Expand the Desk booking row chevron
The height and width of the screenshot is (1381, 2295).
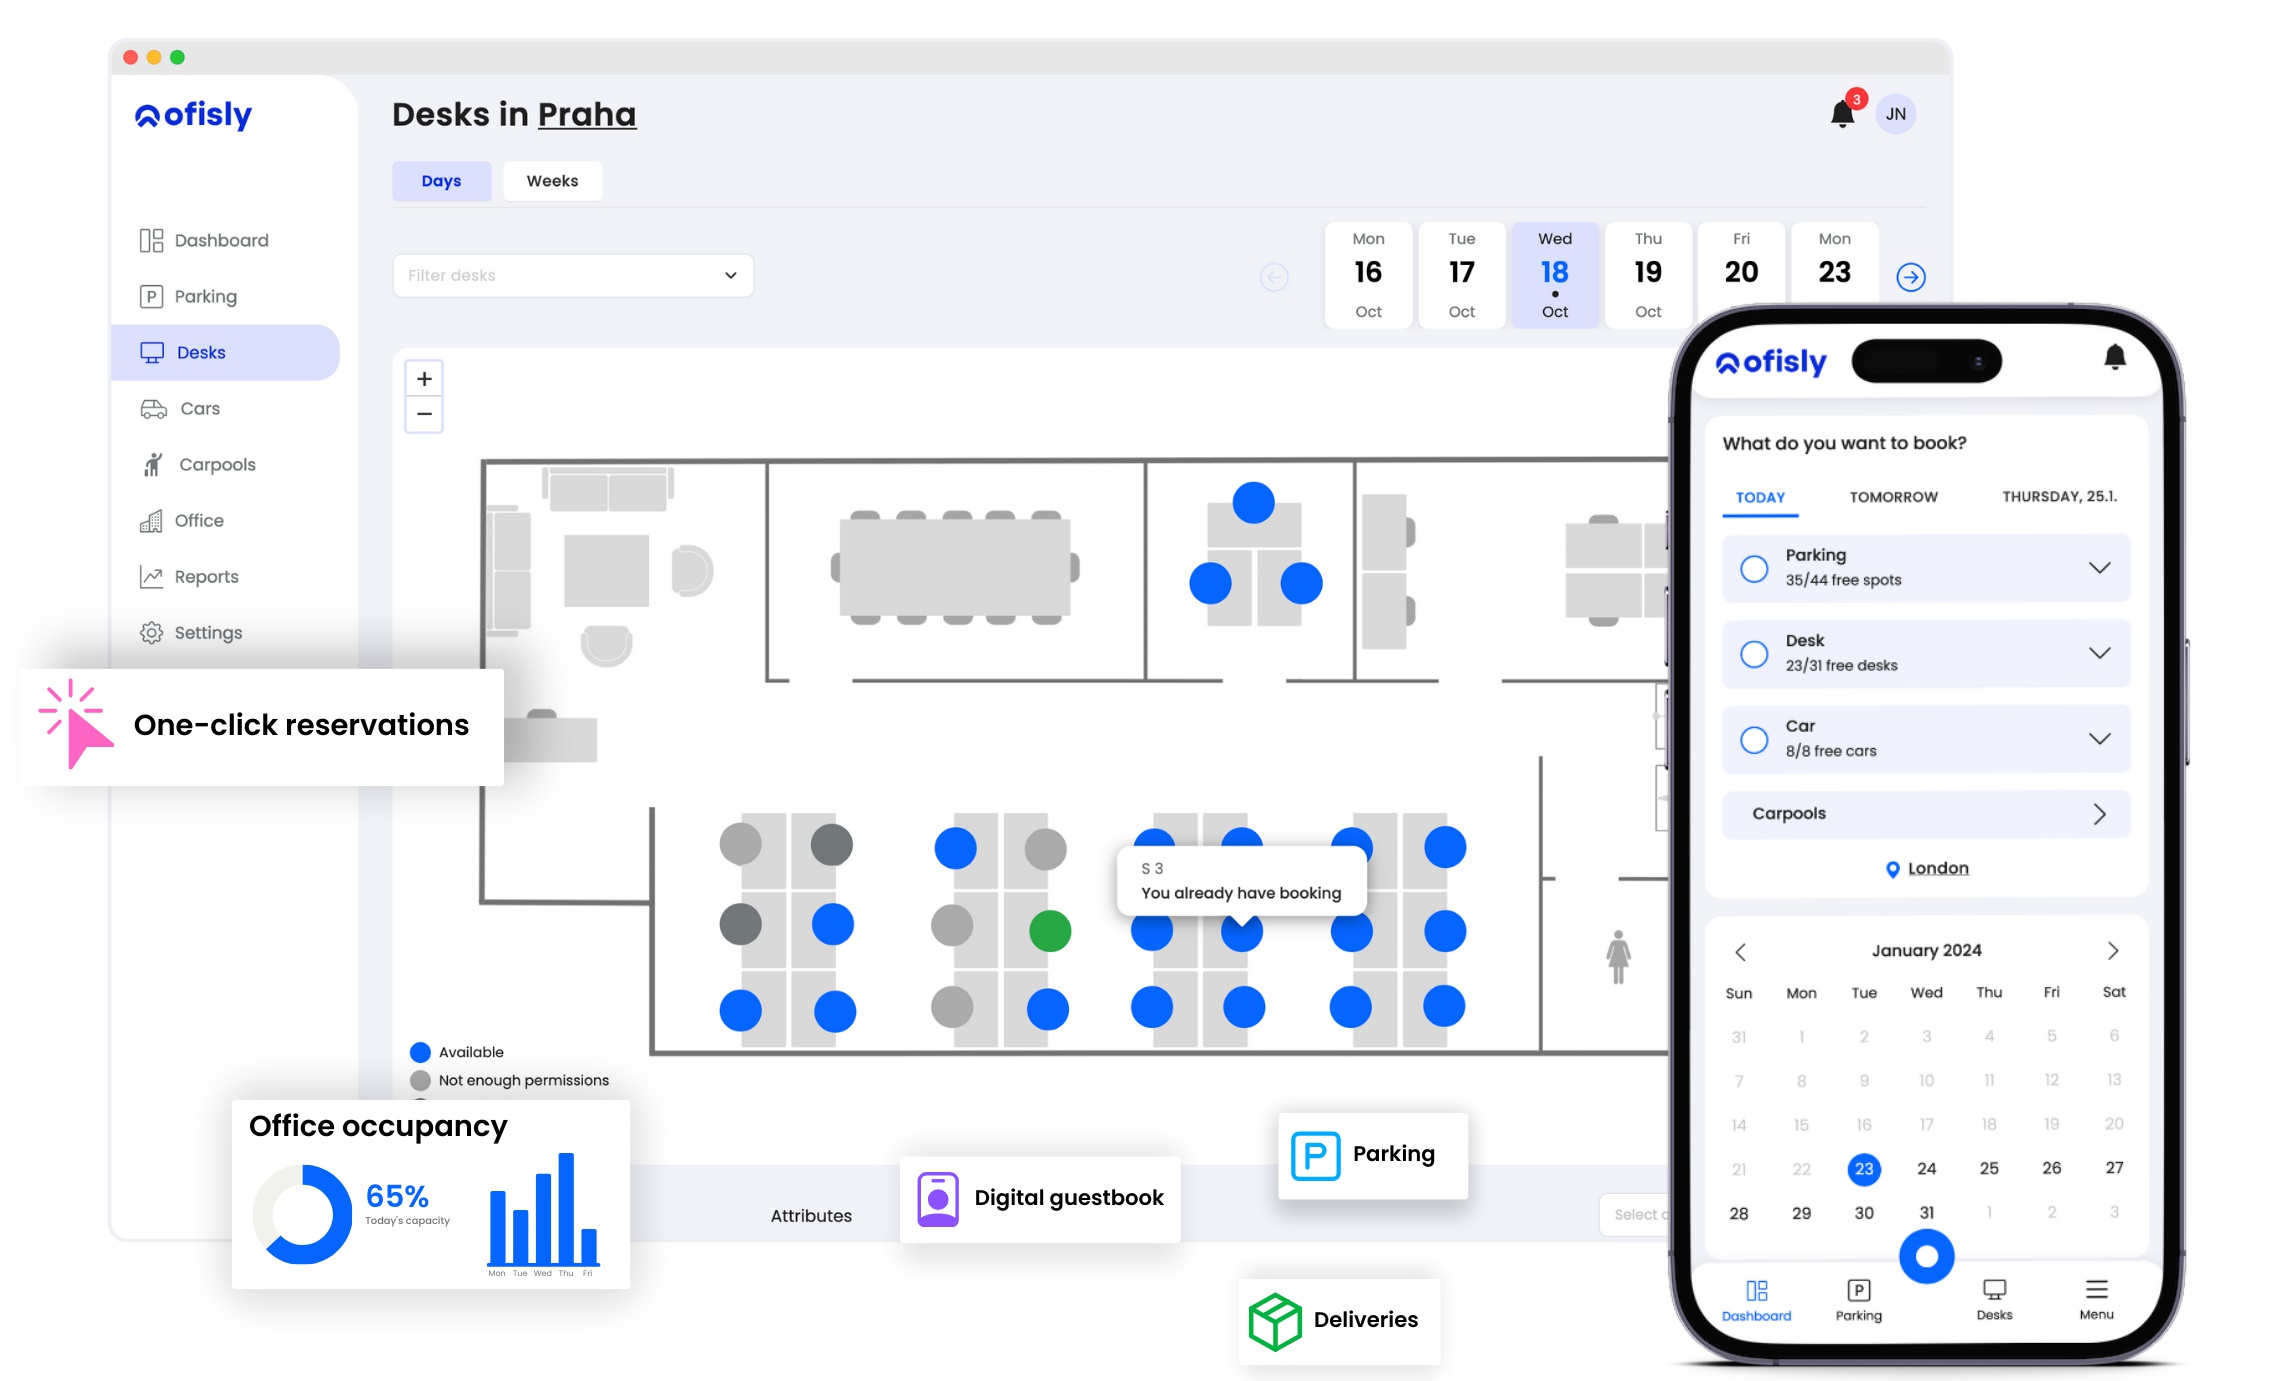(x=2099, y=653)
